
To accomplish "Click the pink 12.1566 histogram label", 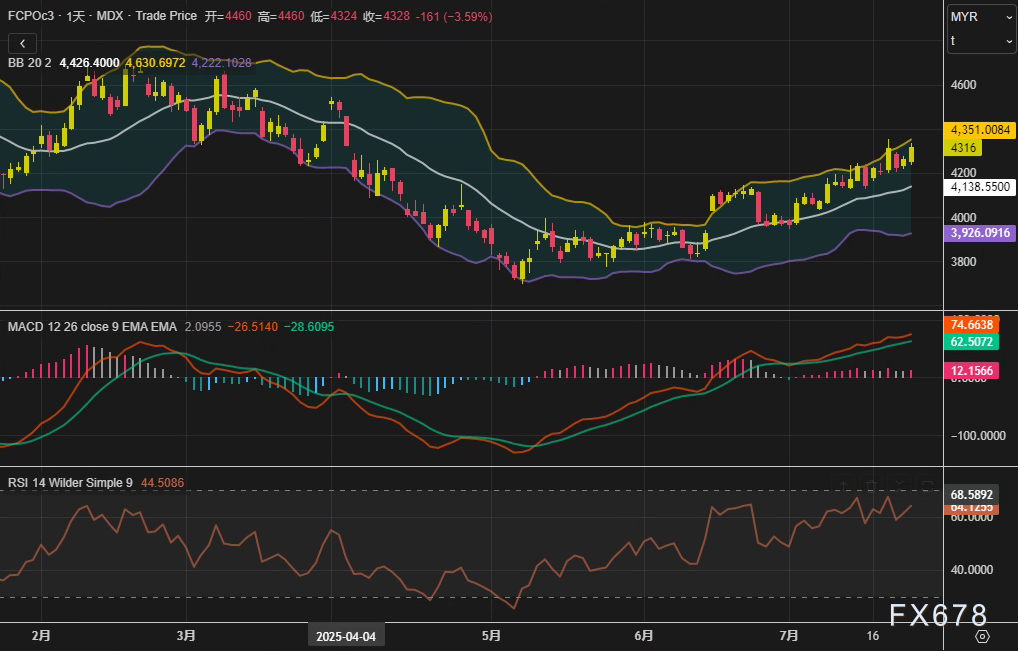I will (x=971, y=371).
